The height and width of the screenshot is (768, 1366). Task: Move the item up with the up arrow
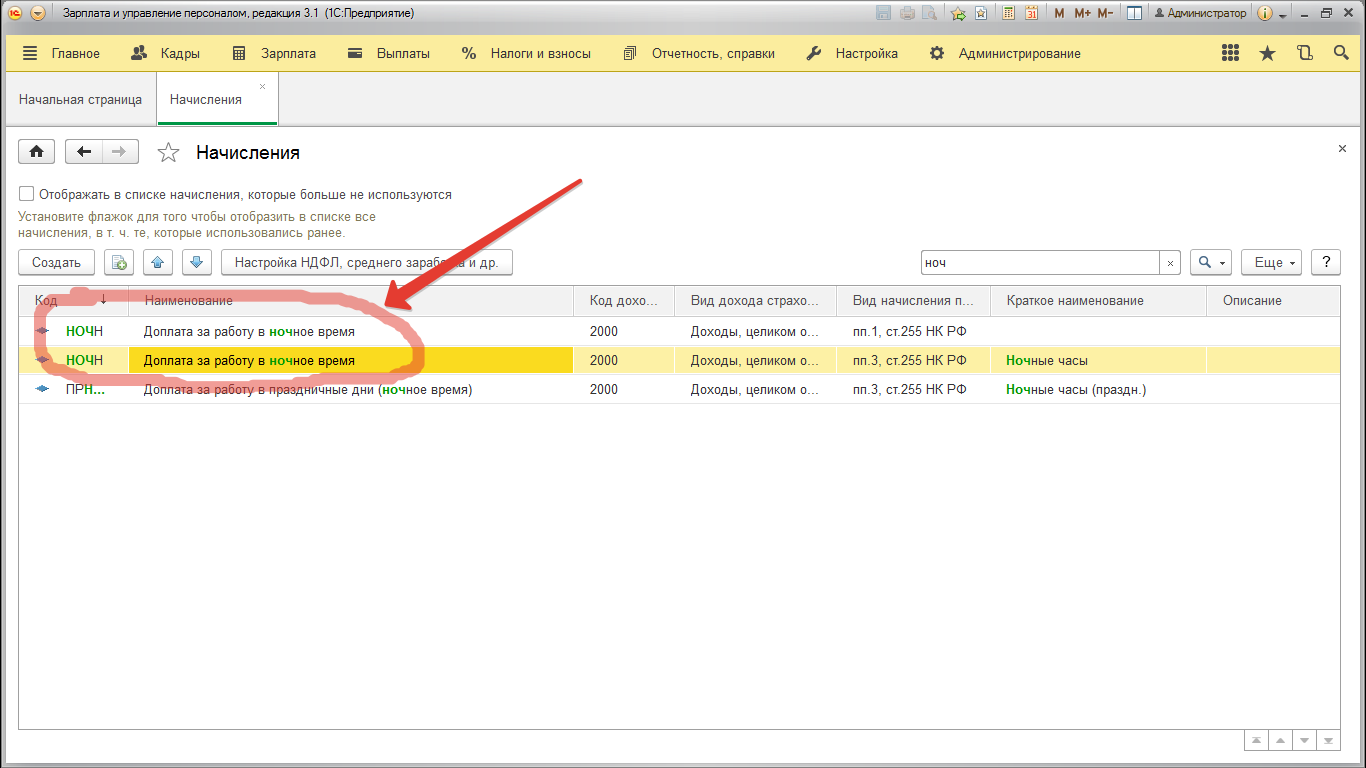tap(158, 263)
